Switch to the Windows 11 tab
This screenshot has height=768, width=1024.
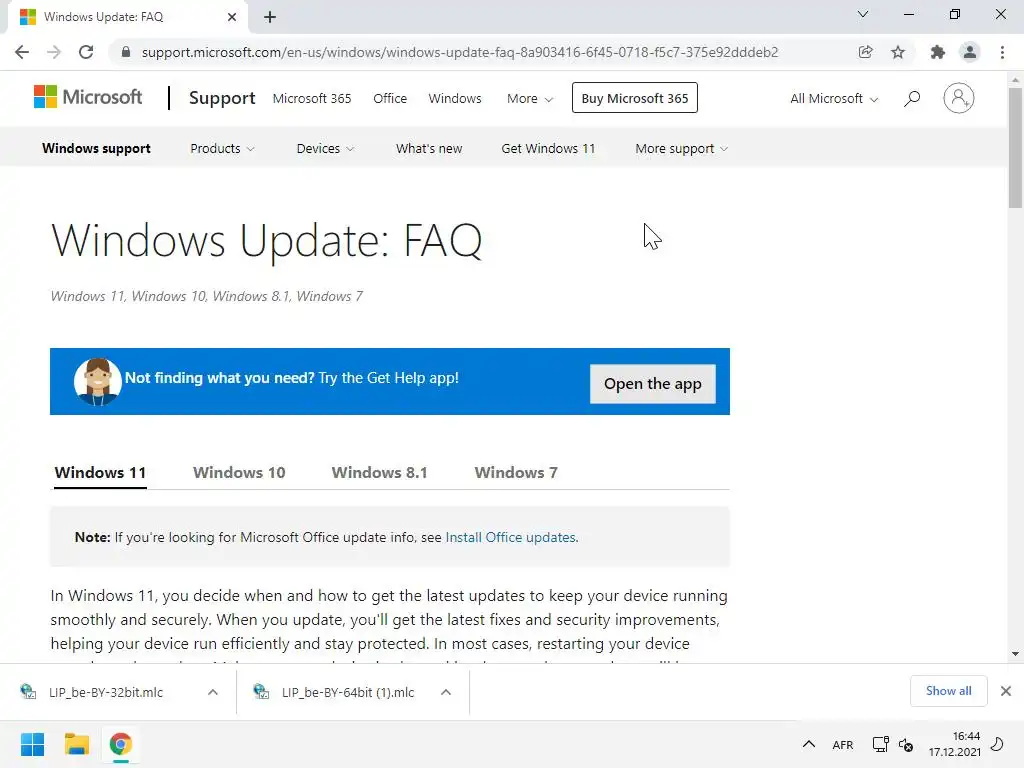click(x=100, y=473)
